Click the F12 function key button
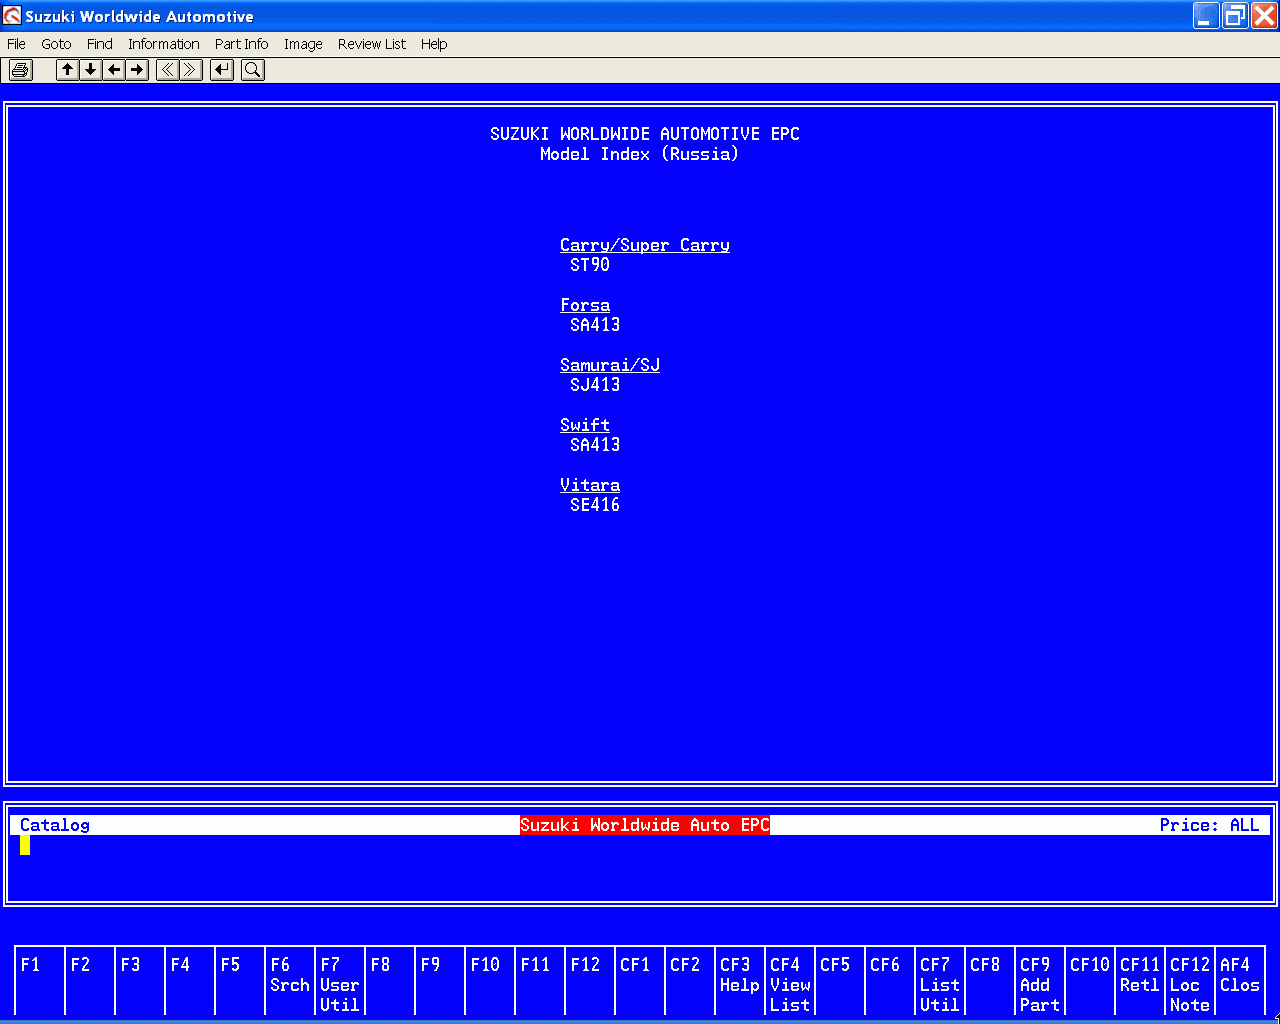This screenshot has height=1024, width=1280. click(590, 981)
